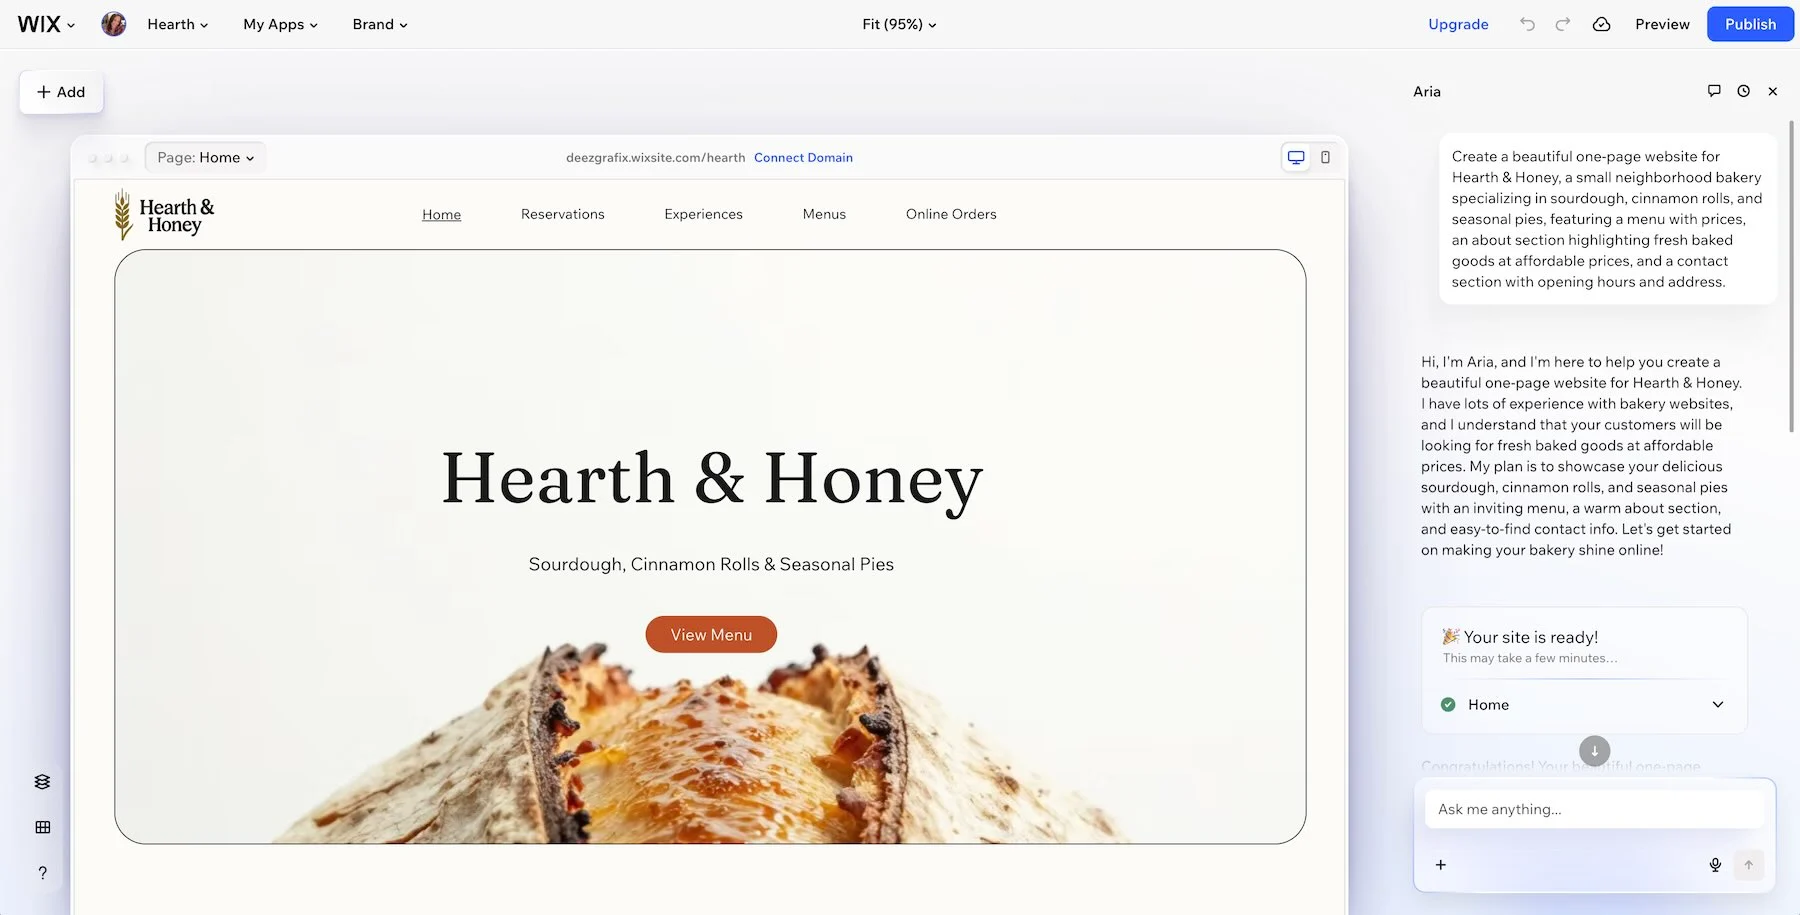Screen dimensions: 1800x915
Task: Click the Publish button
Action: 1750,24
